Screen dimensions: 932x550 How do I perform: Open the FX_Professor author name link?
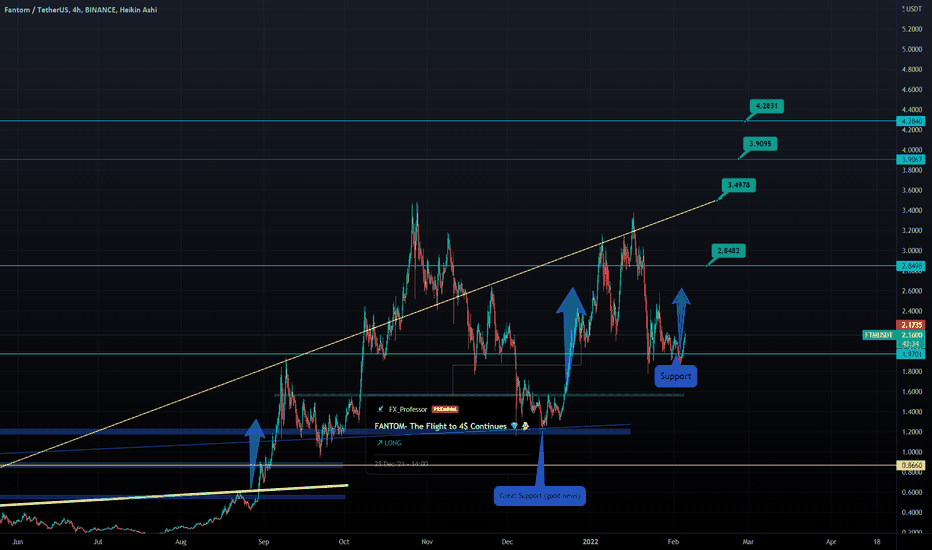pyautogui.click(x=408, y=409)
